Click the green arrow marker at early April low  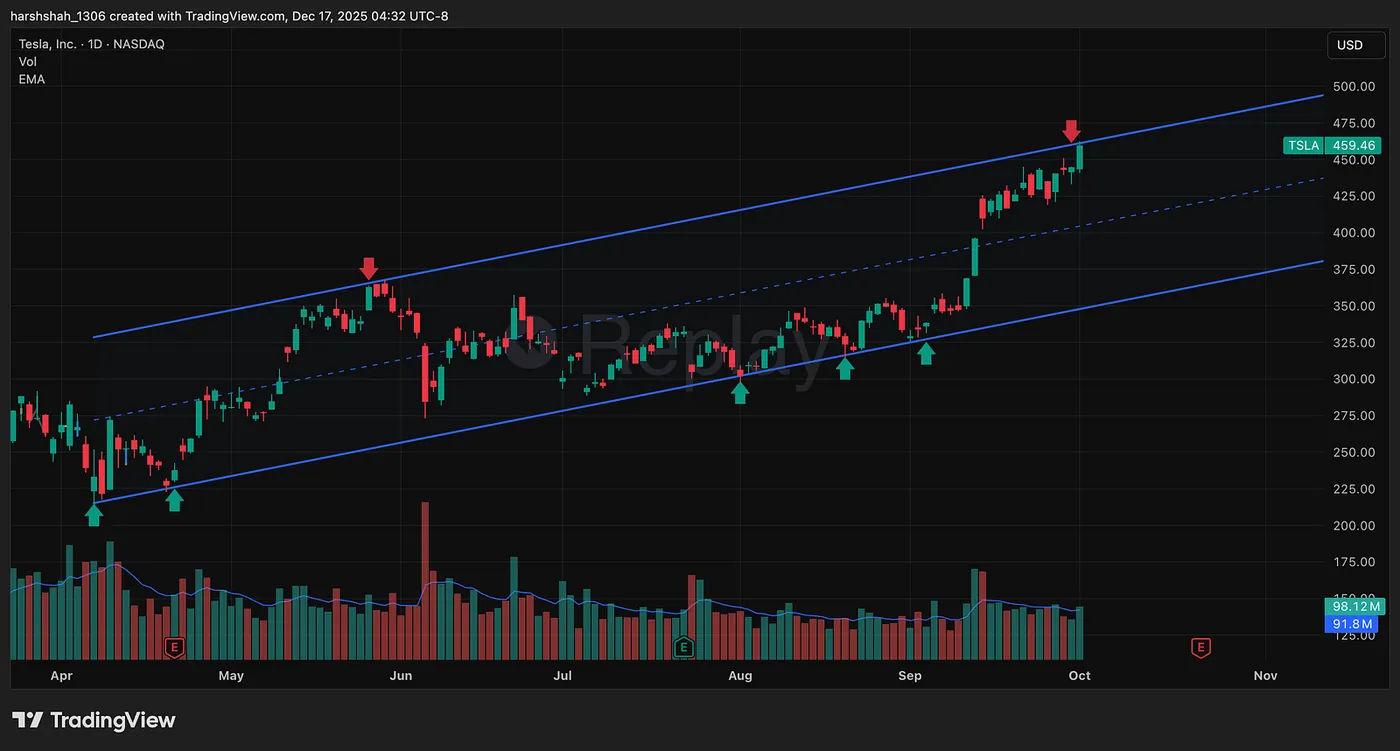point(94,514)
